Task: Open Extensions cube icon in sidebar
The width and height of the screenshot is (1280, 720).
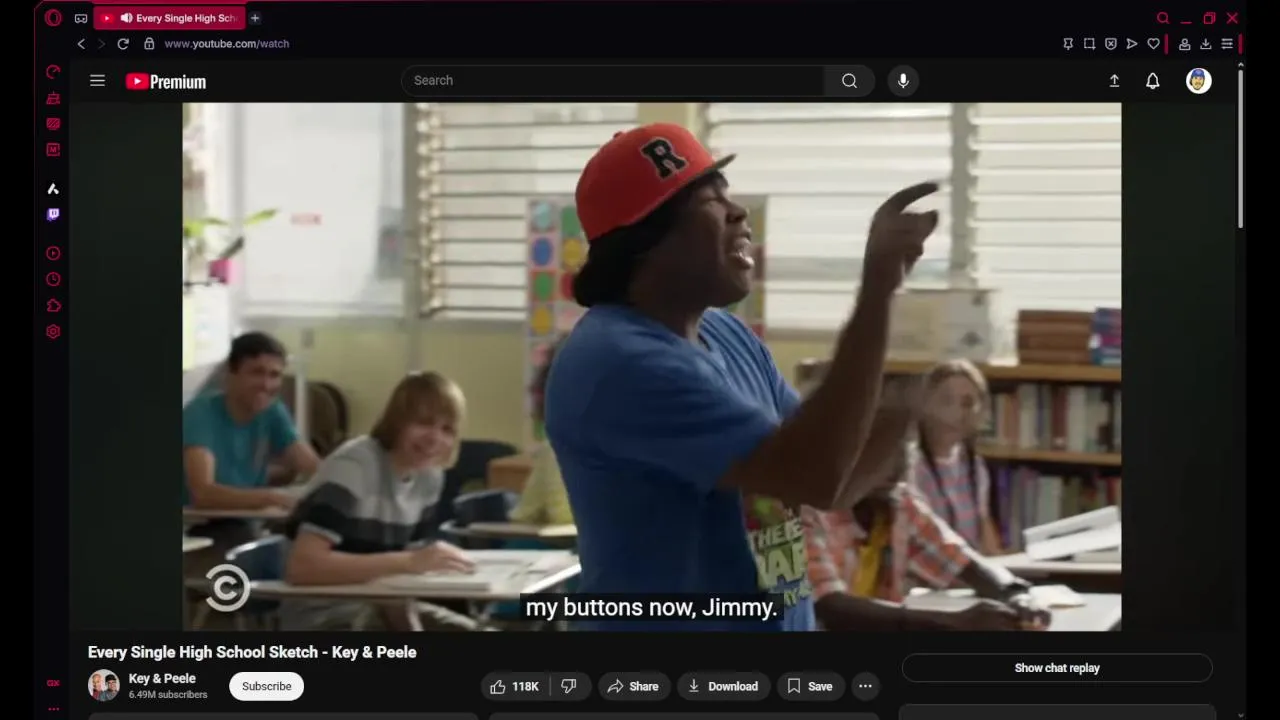Action: pyautogui.click(x=53, y=306)
